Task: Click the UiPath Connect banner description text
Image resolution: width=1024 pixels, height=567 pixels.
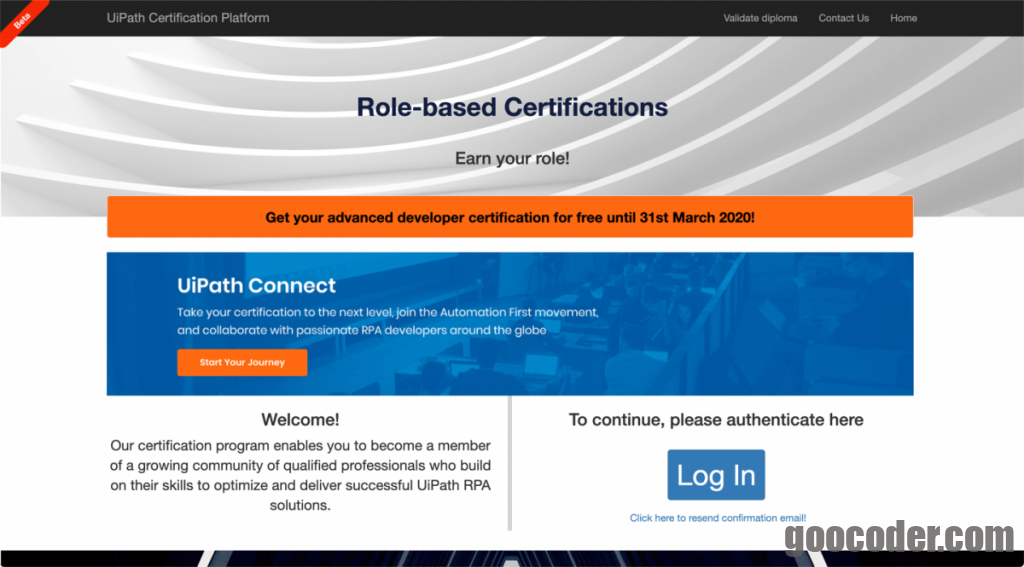Action: pyautogui.click(x=387, y=321)
